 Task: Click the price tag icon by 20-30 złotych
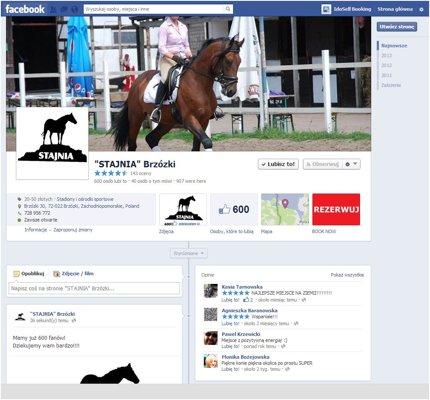point(19,199)
